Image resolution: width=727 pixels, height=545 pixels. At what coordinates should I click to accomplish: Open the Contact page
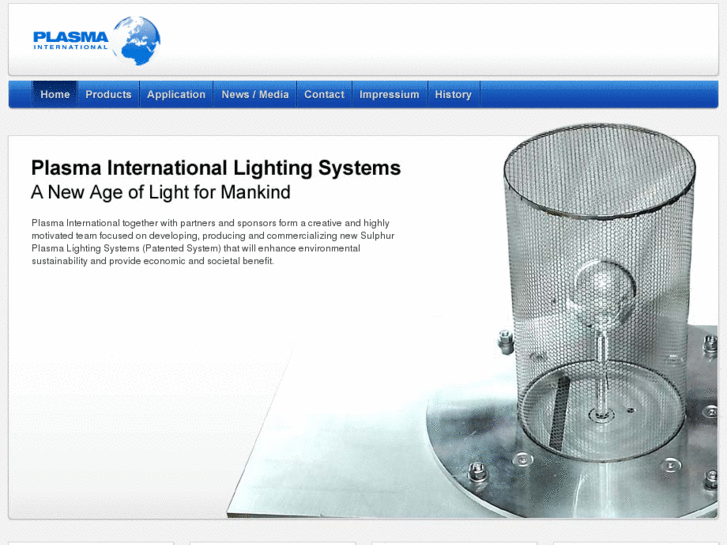coord(324,94)
